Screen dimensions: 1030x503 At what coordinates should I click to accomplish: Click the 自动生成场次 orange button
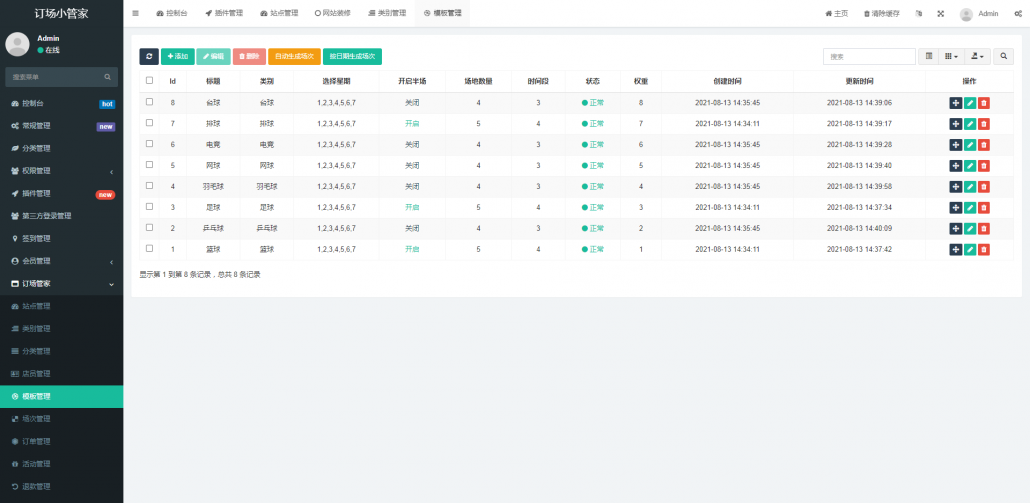click(x=294, y=57)
